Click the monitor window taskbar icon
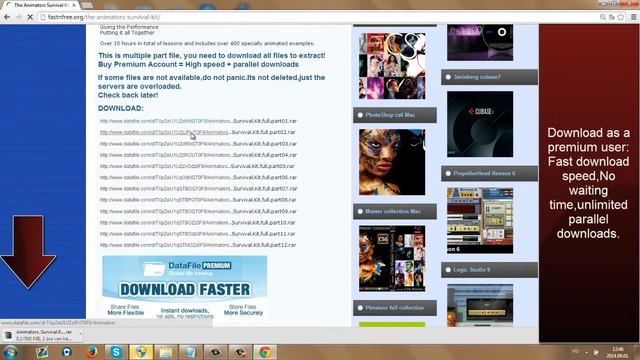 click(x=191, y=352)
